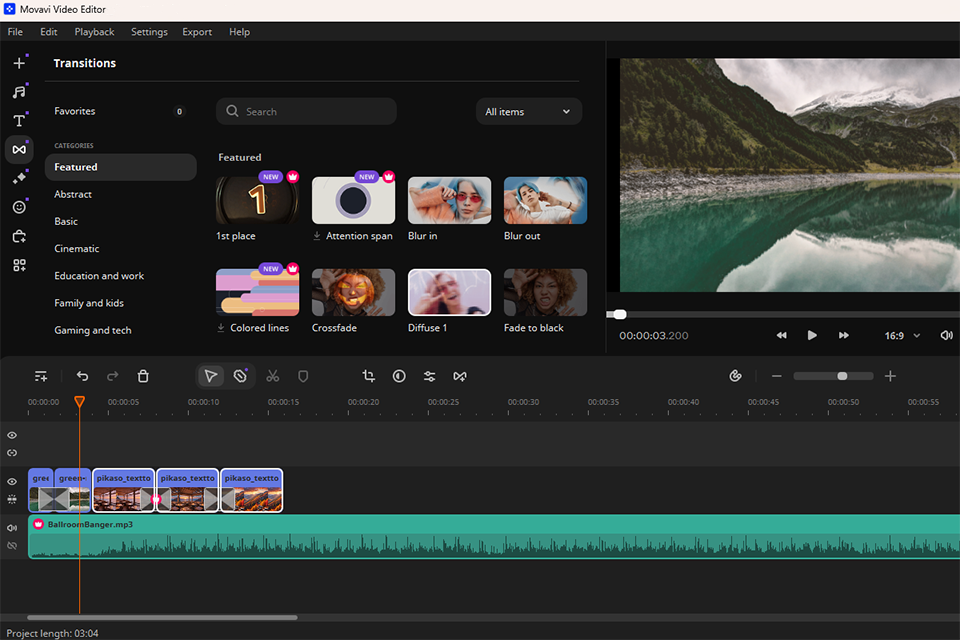This screenshot has height=640, width=960.
Task: Toggle visibility of the upper overlay track
Action: click(x=12, y=435)
